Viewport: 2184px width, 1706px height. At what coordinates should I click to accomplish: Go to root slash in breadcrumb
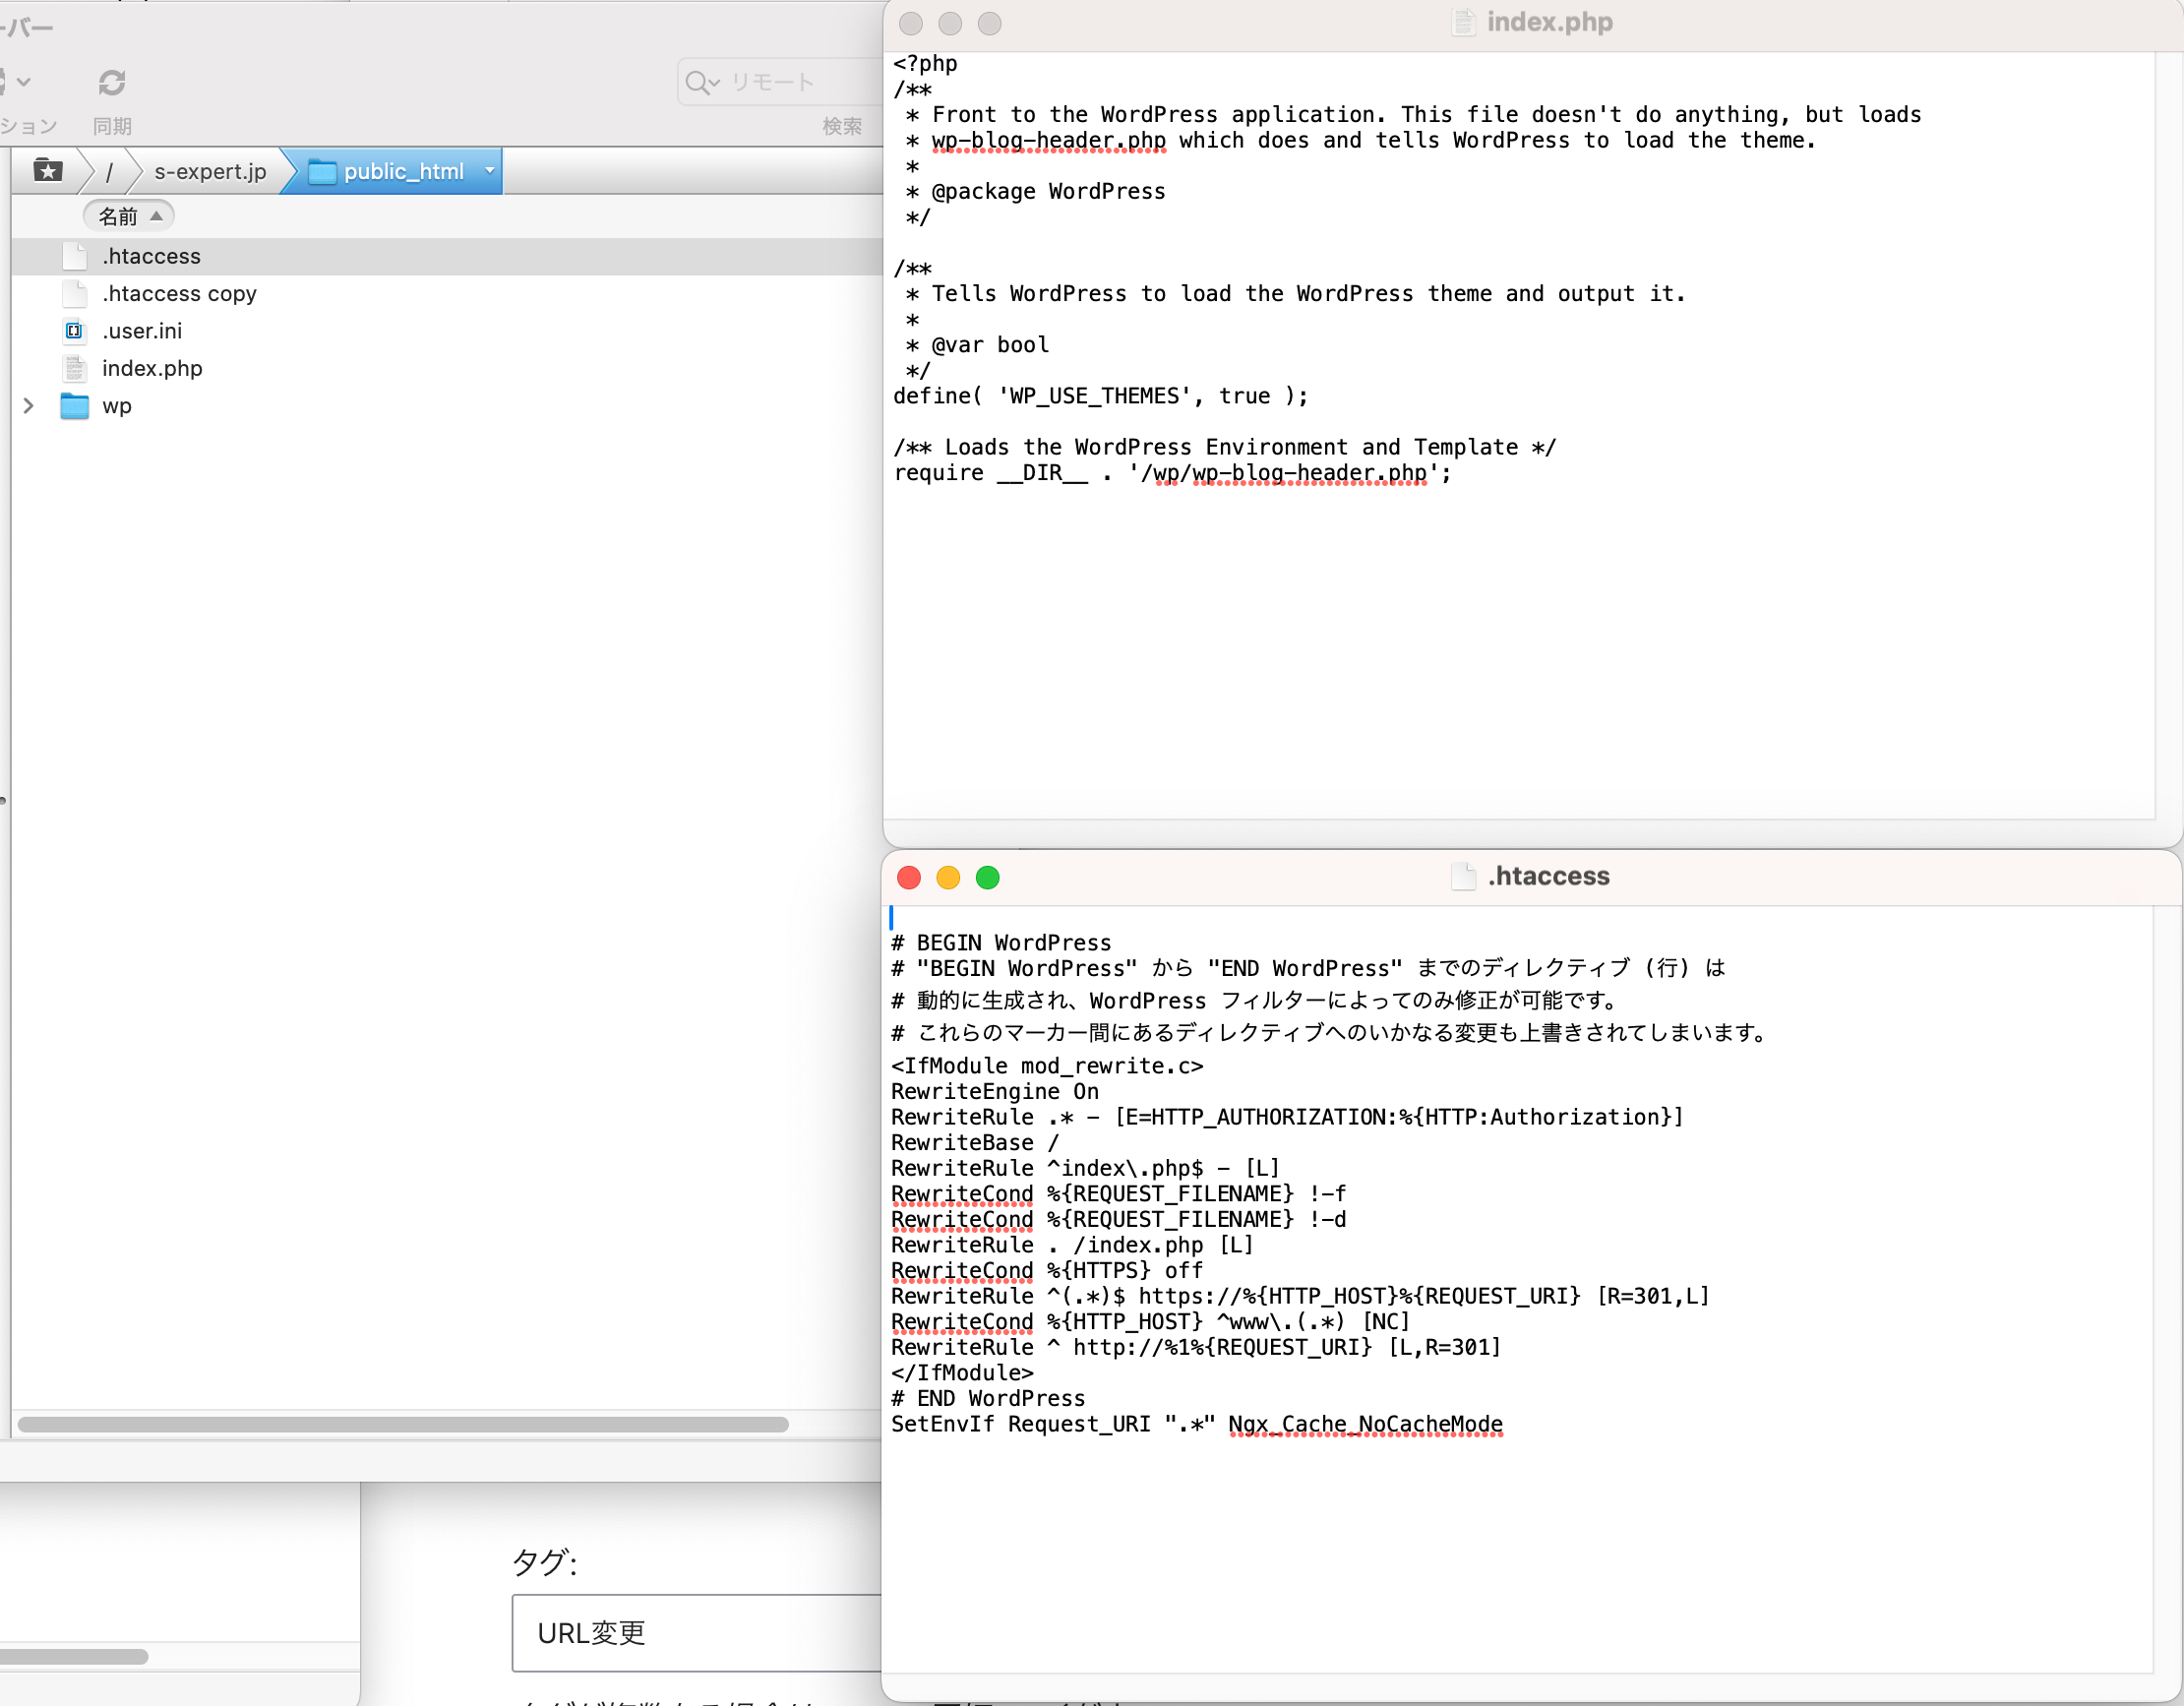click(109, 171)
